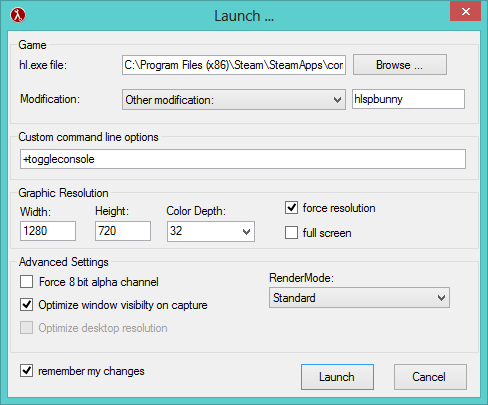Click the hlspbunny modification name field

[x=408, y=99]
